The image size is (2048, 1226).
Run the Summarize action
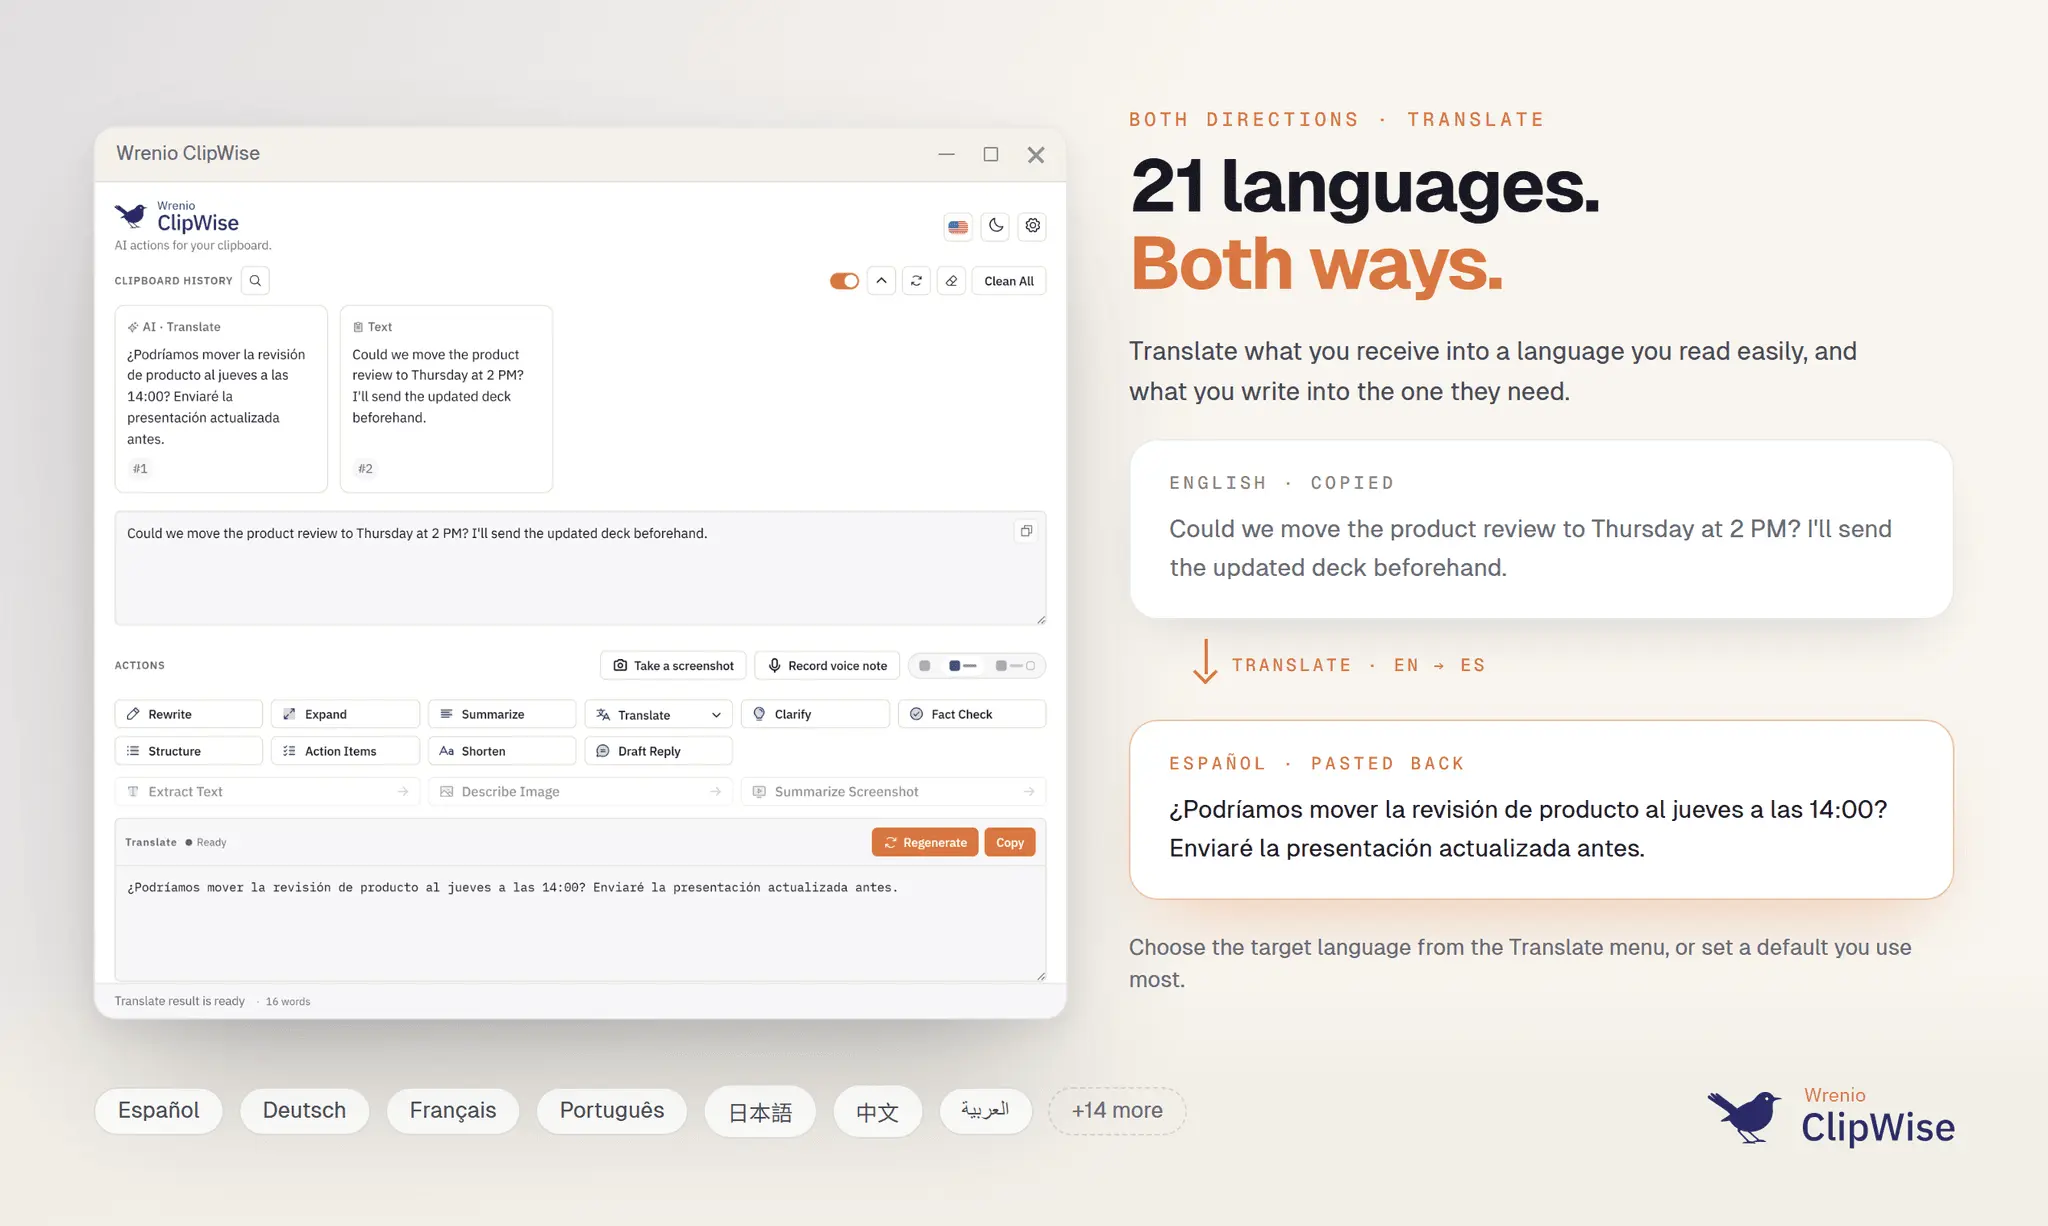(x=502, y=714)
